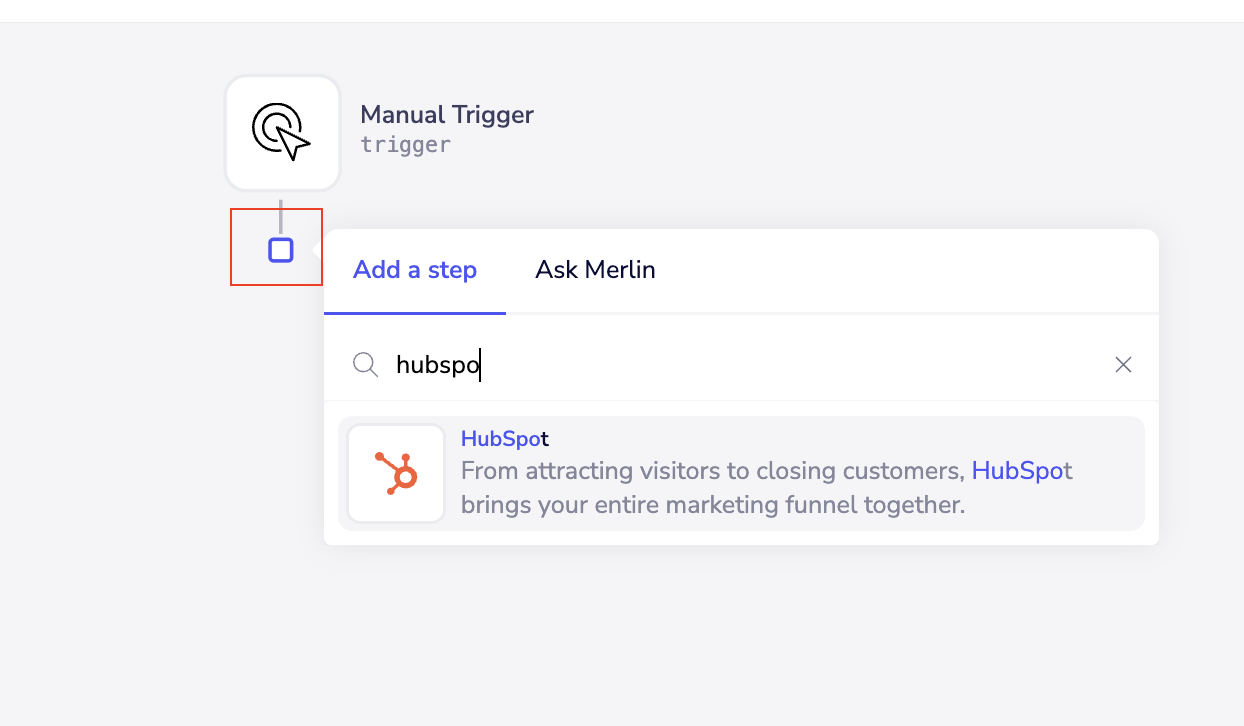1244x726 pixels.
Task: Switch to the Ask Merlin tab
Action: point(595,269)
